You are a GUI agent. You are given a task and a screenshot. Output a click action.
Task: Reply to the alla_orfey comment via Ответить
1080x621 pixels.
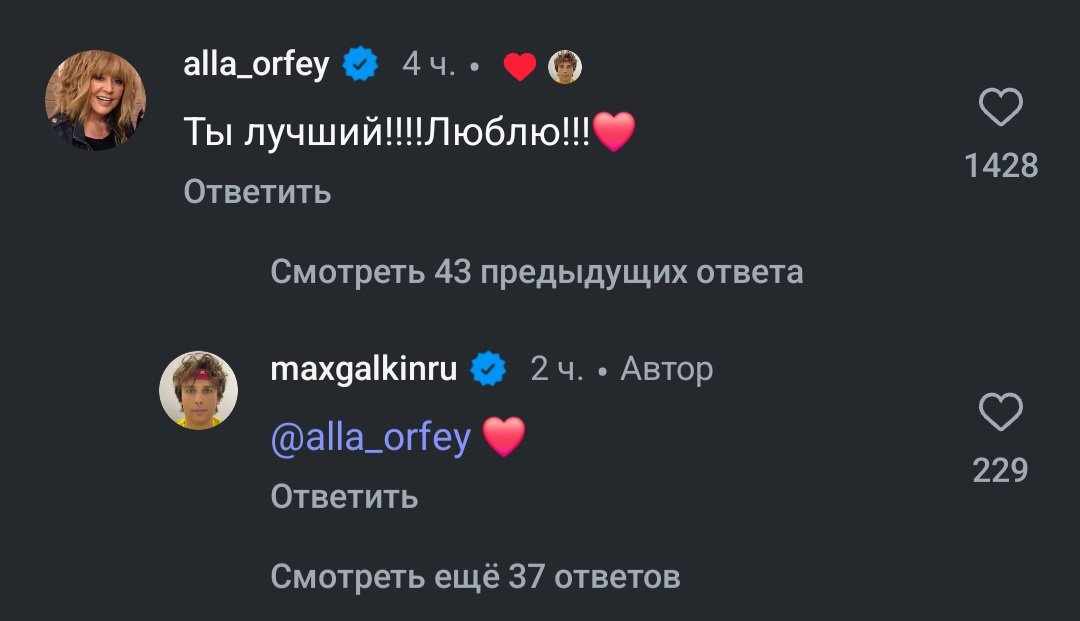(257, 191)
